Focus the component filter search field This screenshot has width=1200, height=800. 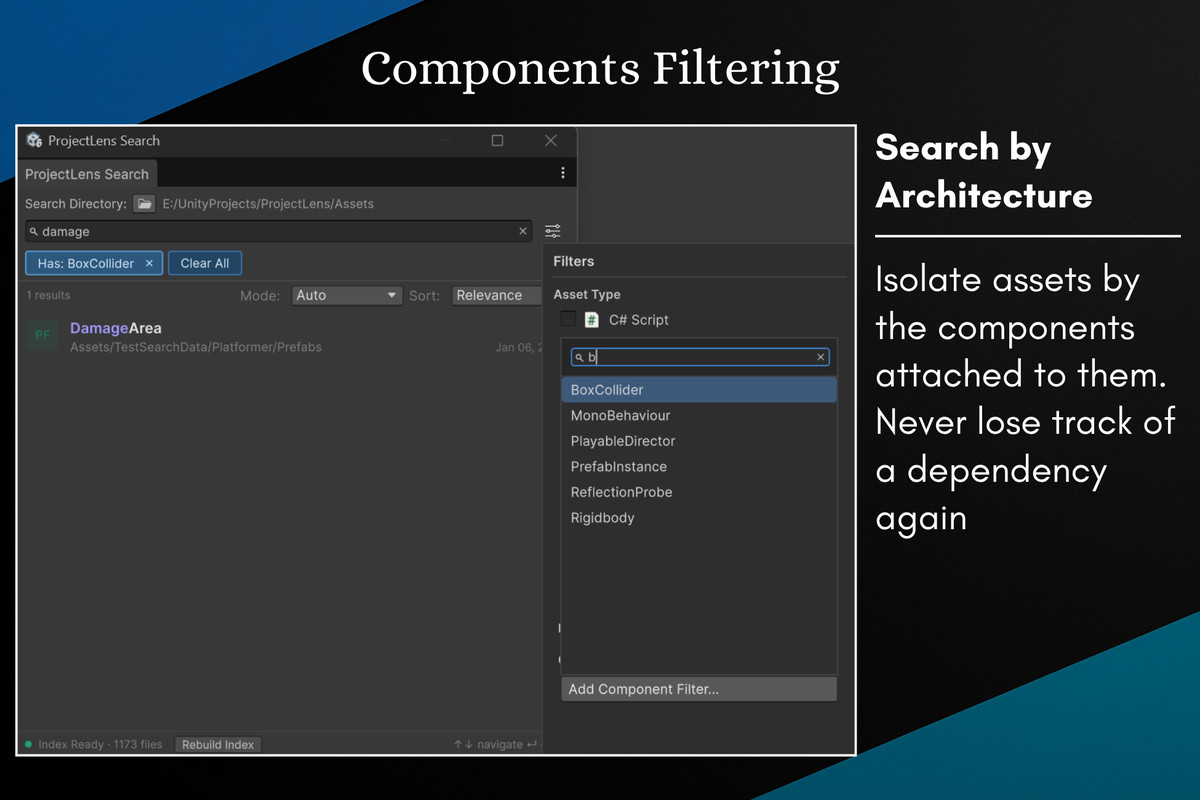click(700, 357)
